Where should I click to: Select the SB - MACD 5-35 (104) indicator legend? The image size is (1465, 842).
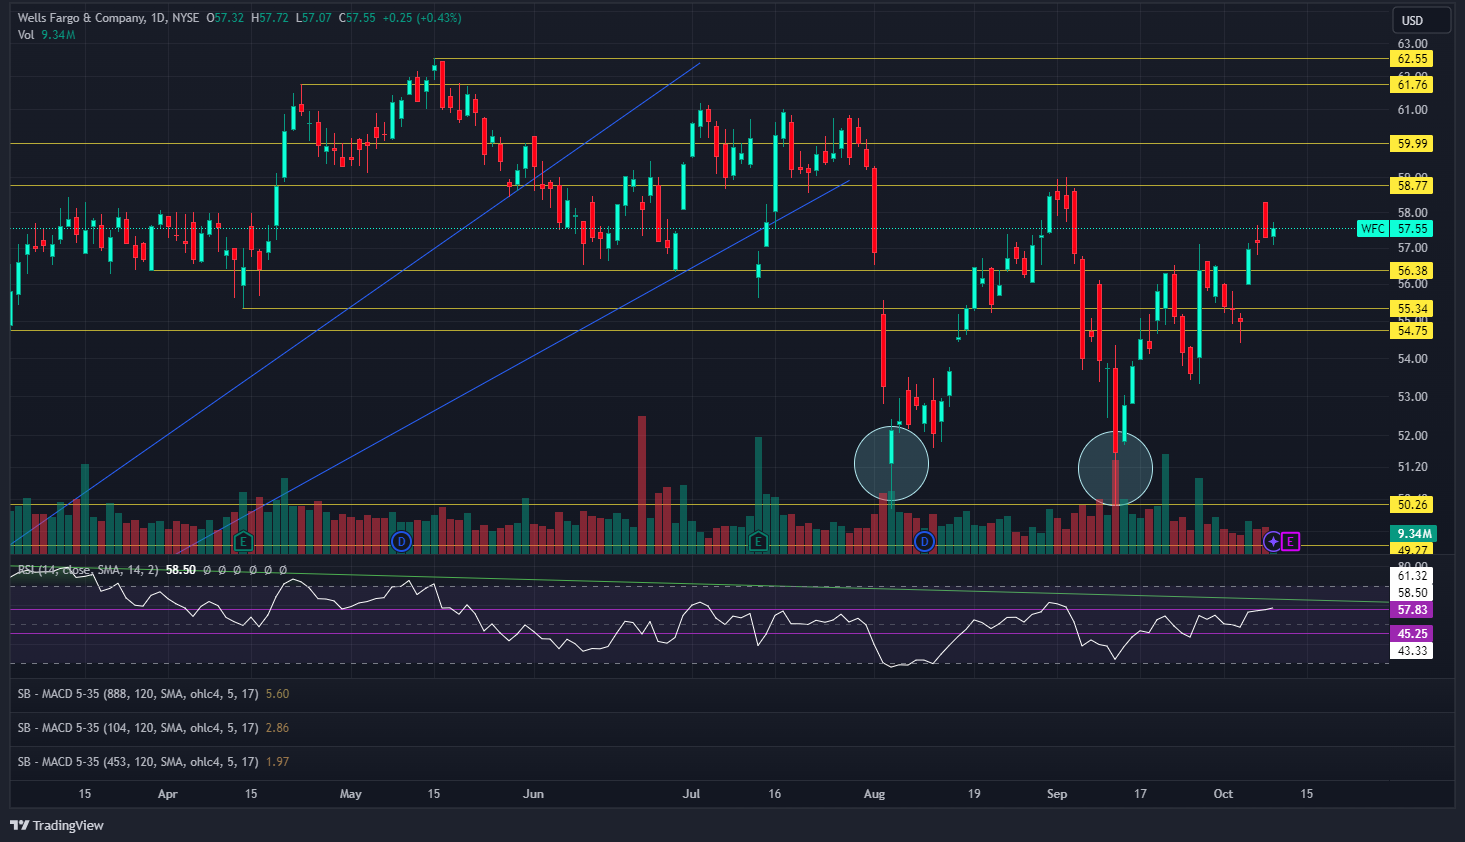(138, 727)
